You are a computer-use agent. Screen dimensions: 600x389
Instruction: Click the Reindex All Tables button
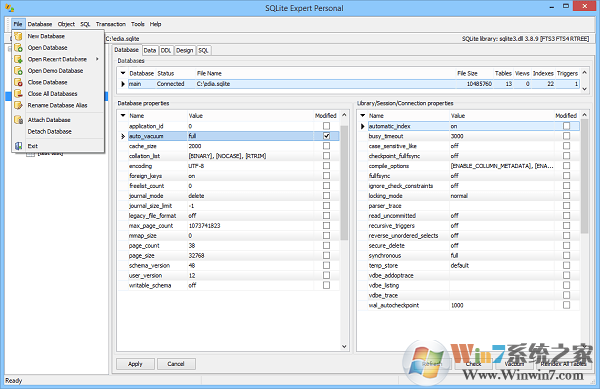(x=563, y=364)
